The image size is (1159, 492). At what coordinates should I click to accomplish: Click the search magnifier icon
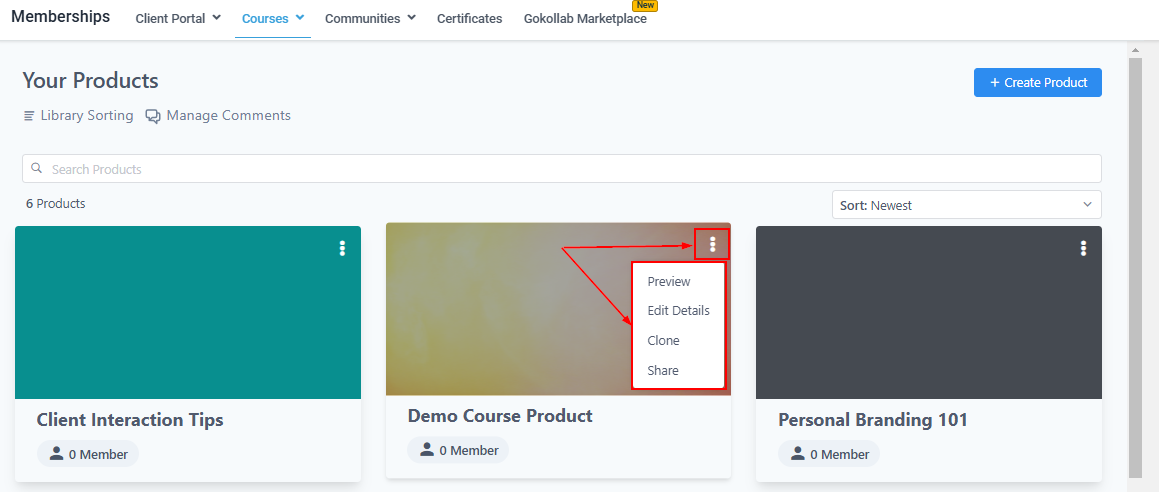point(37,168)
